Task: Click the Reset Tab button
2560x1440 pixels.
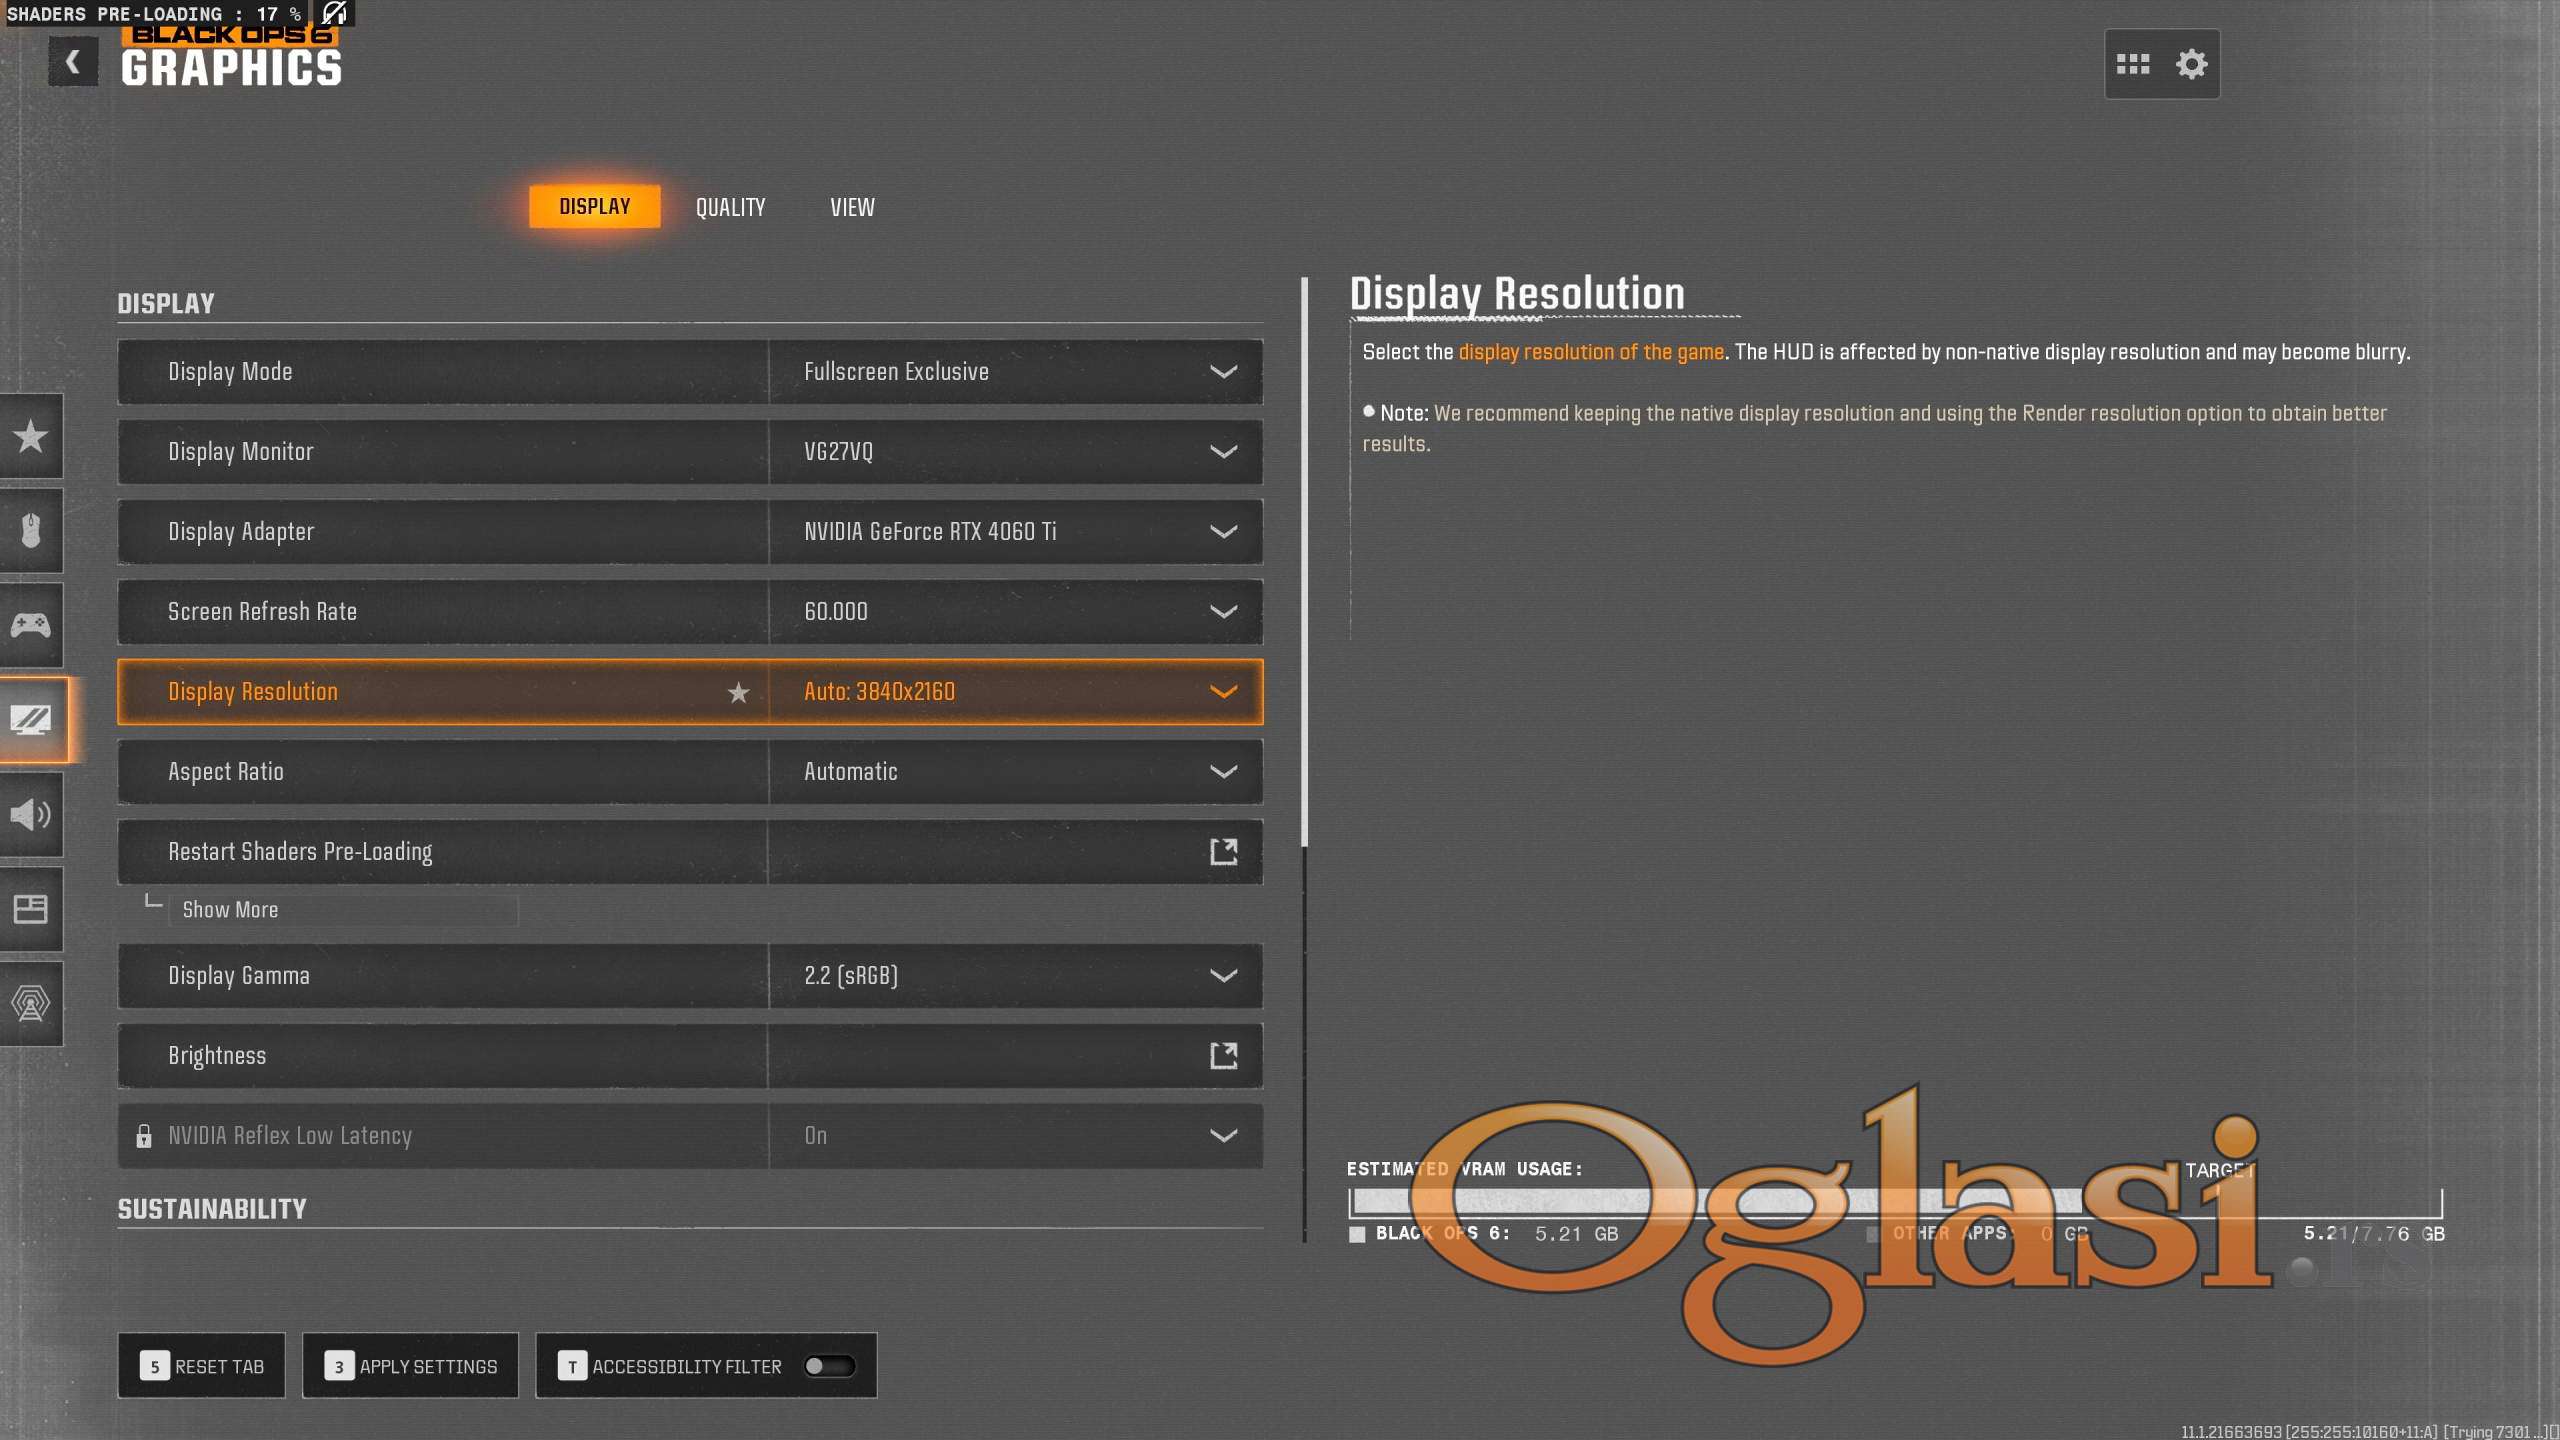Action: [202, 1366]
